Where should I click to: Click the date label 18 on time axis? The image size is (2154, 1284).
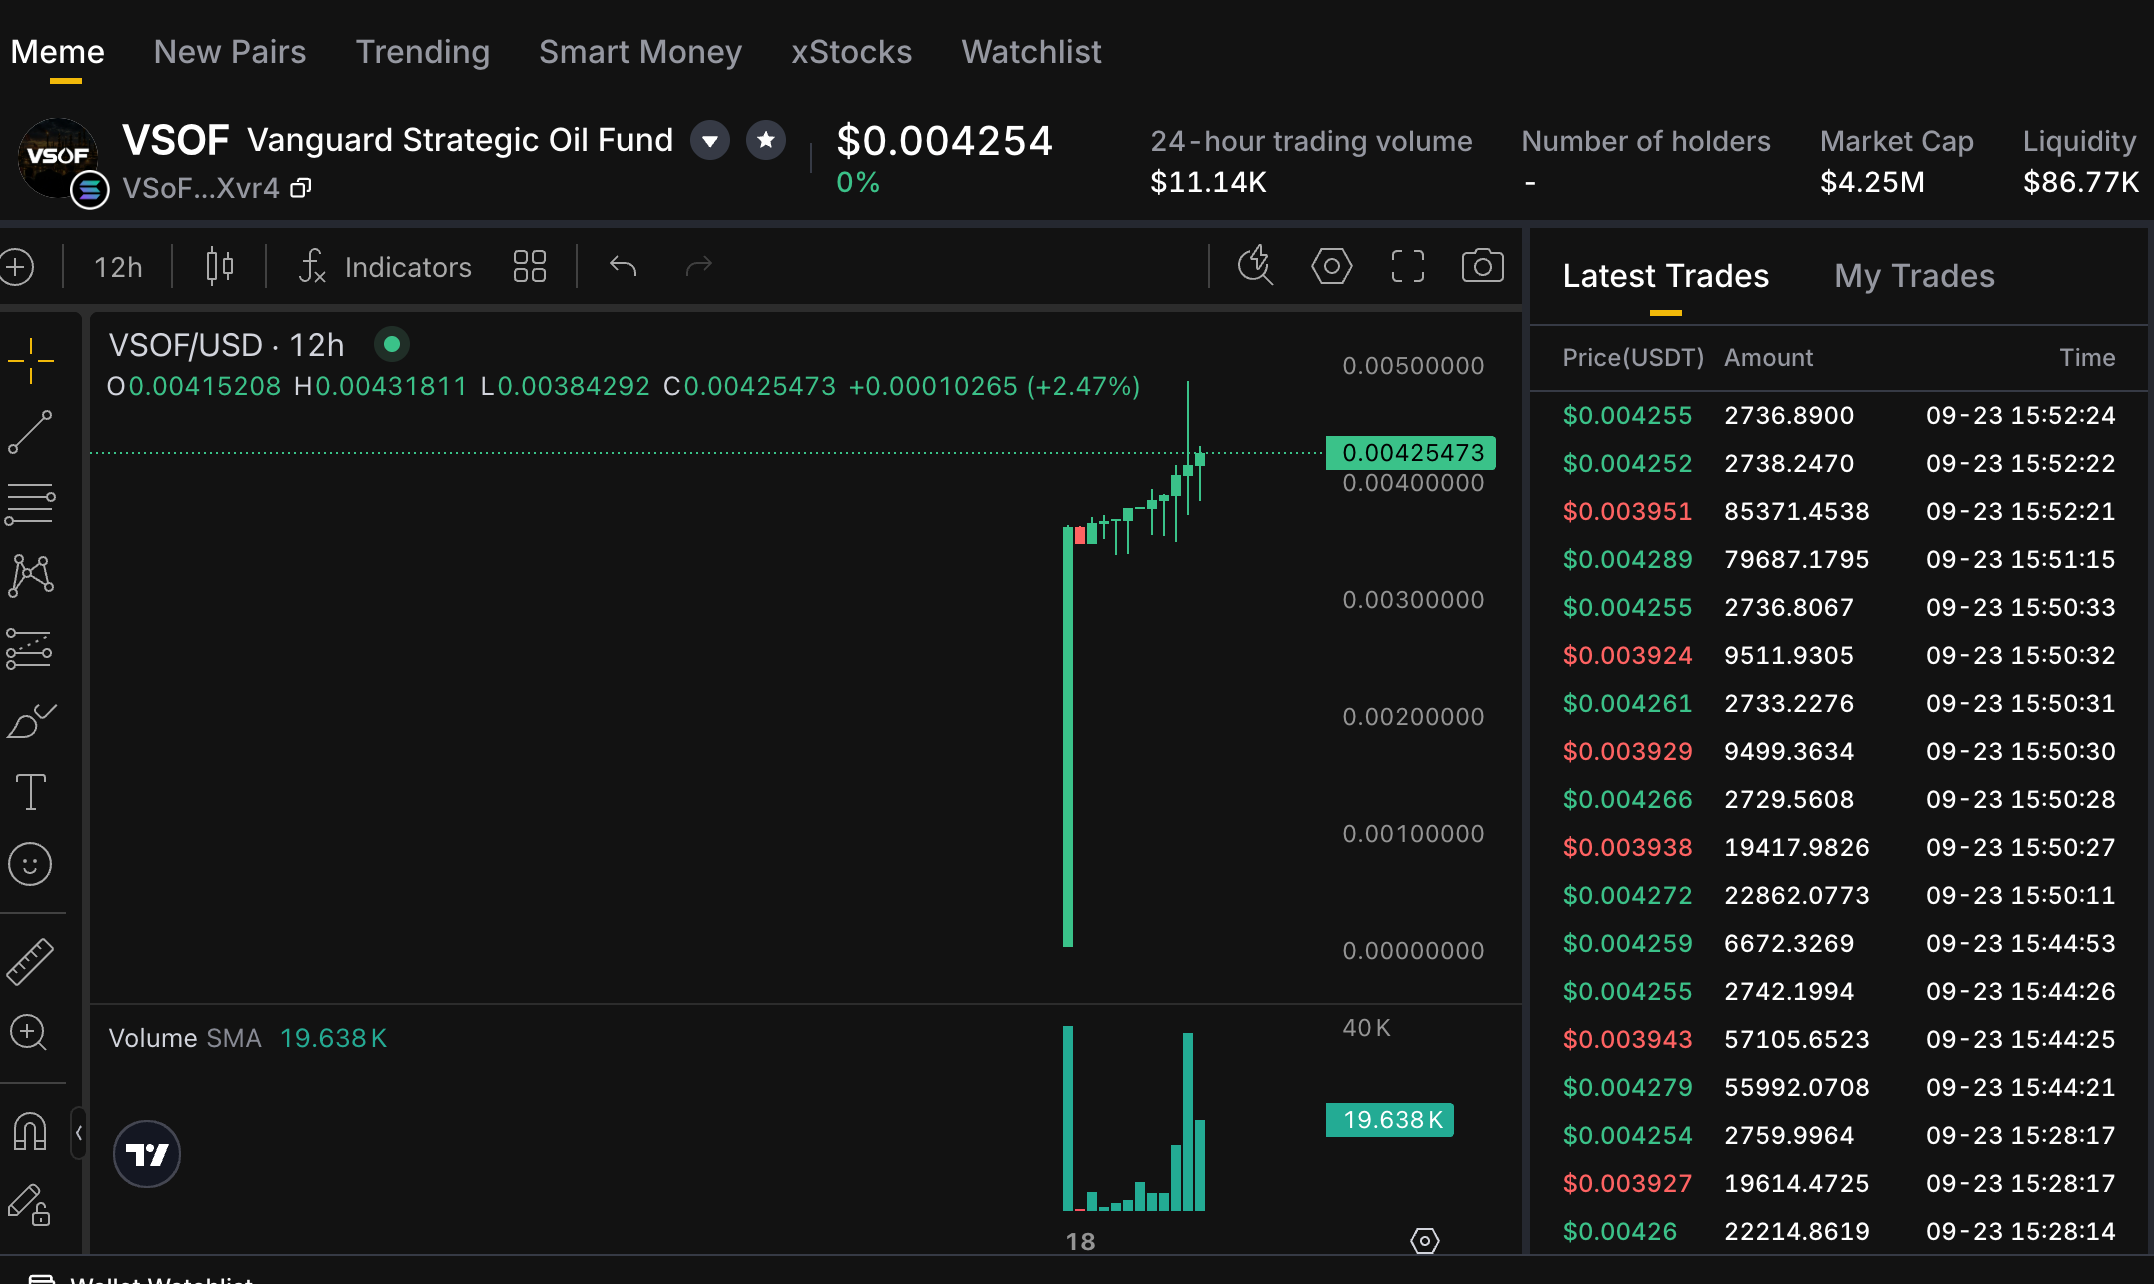tap(1080, 1242)
